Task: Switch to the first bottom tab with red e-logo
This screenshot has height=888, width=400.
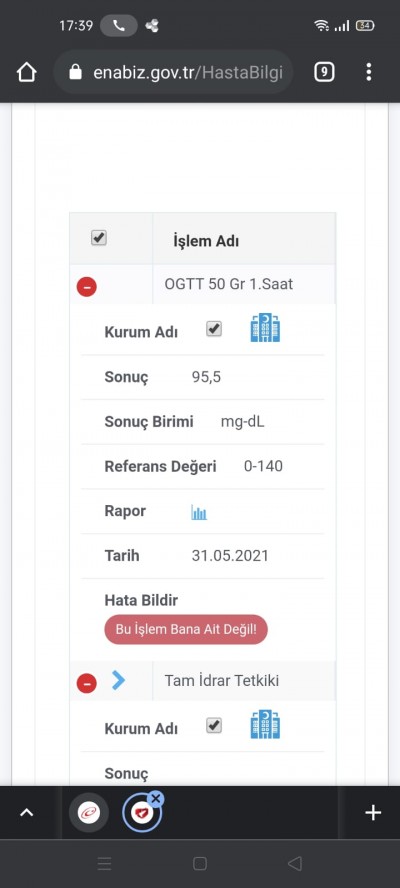Action: click(88, 813)
